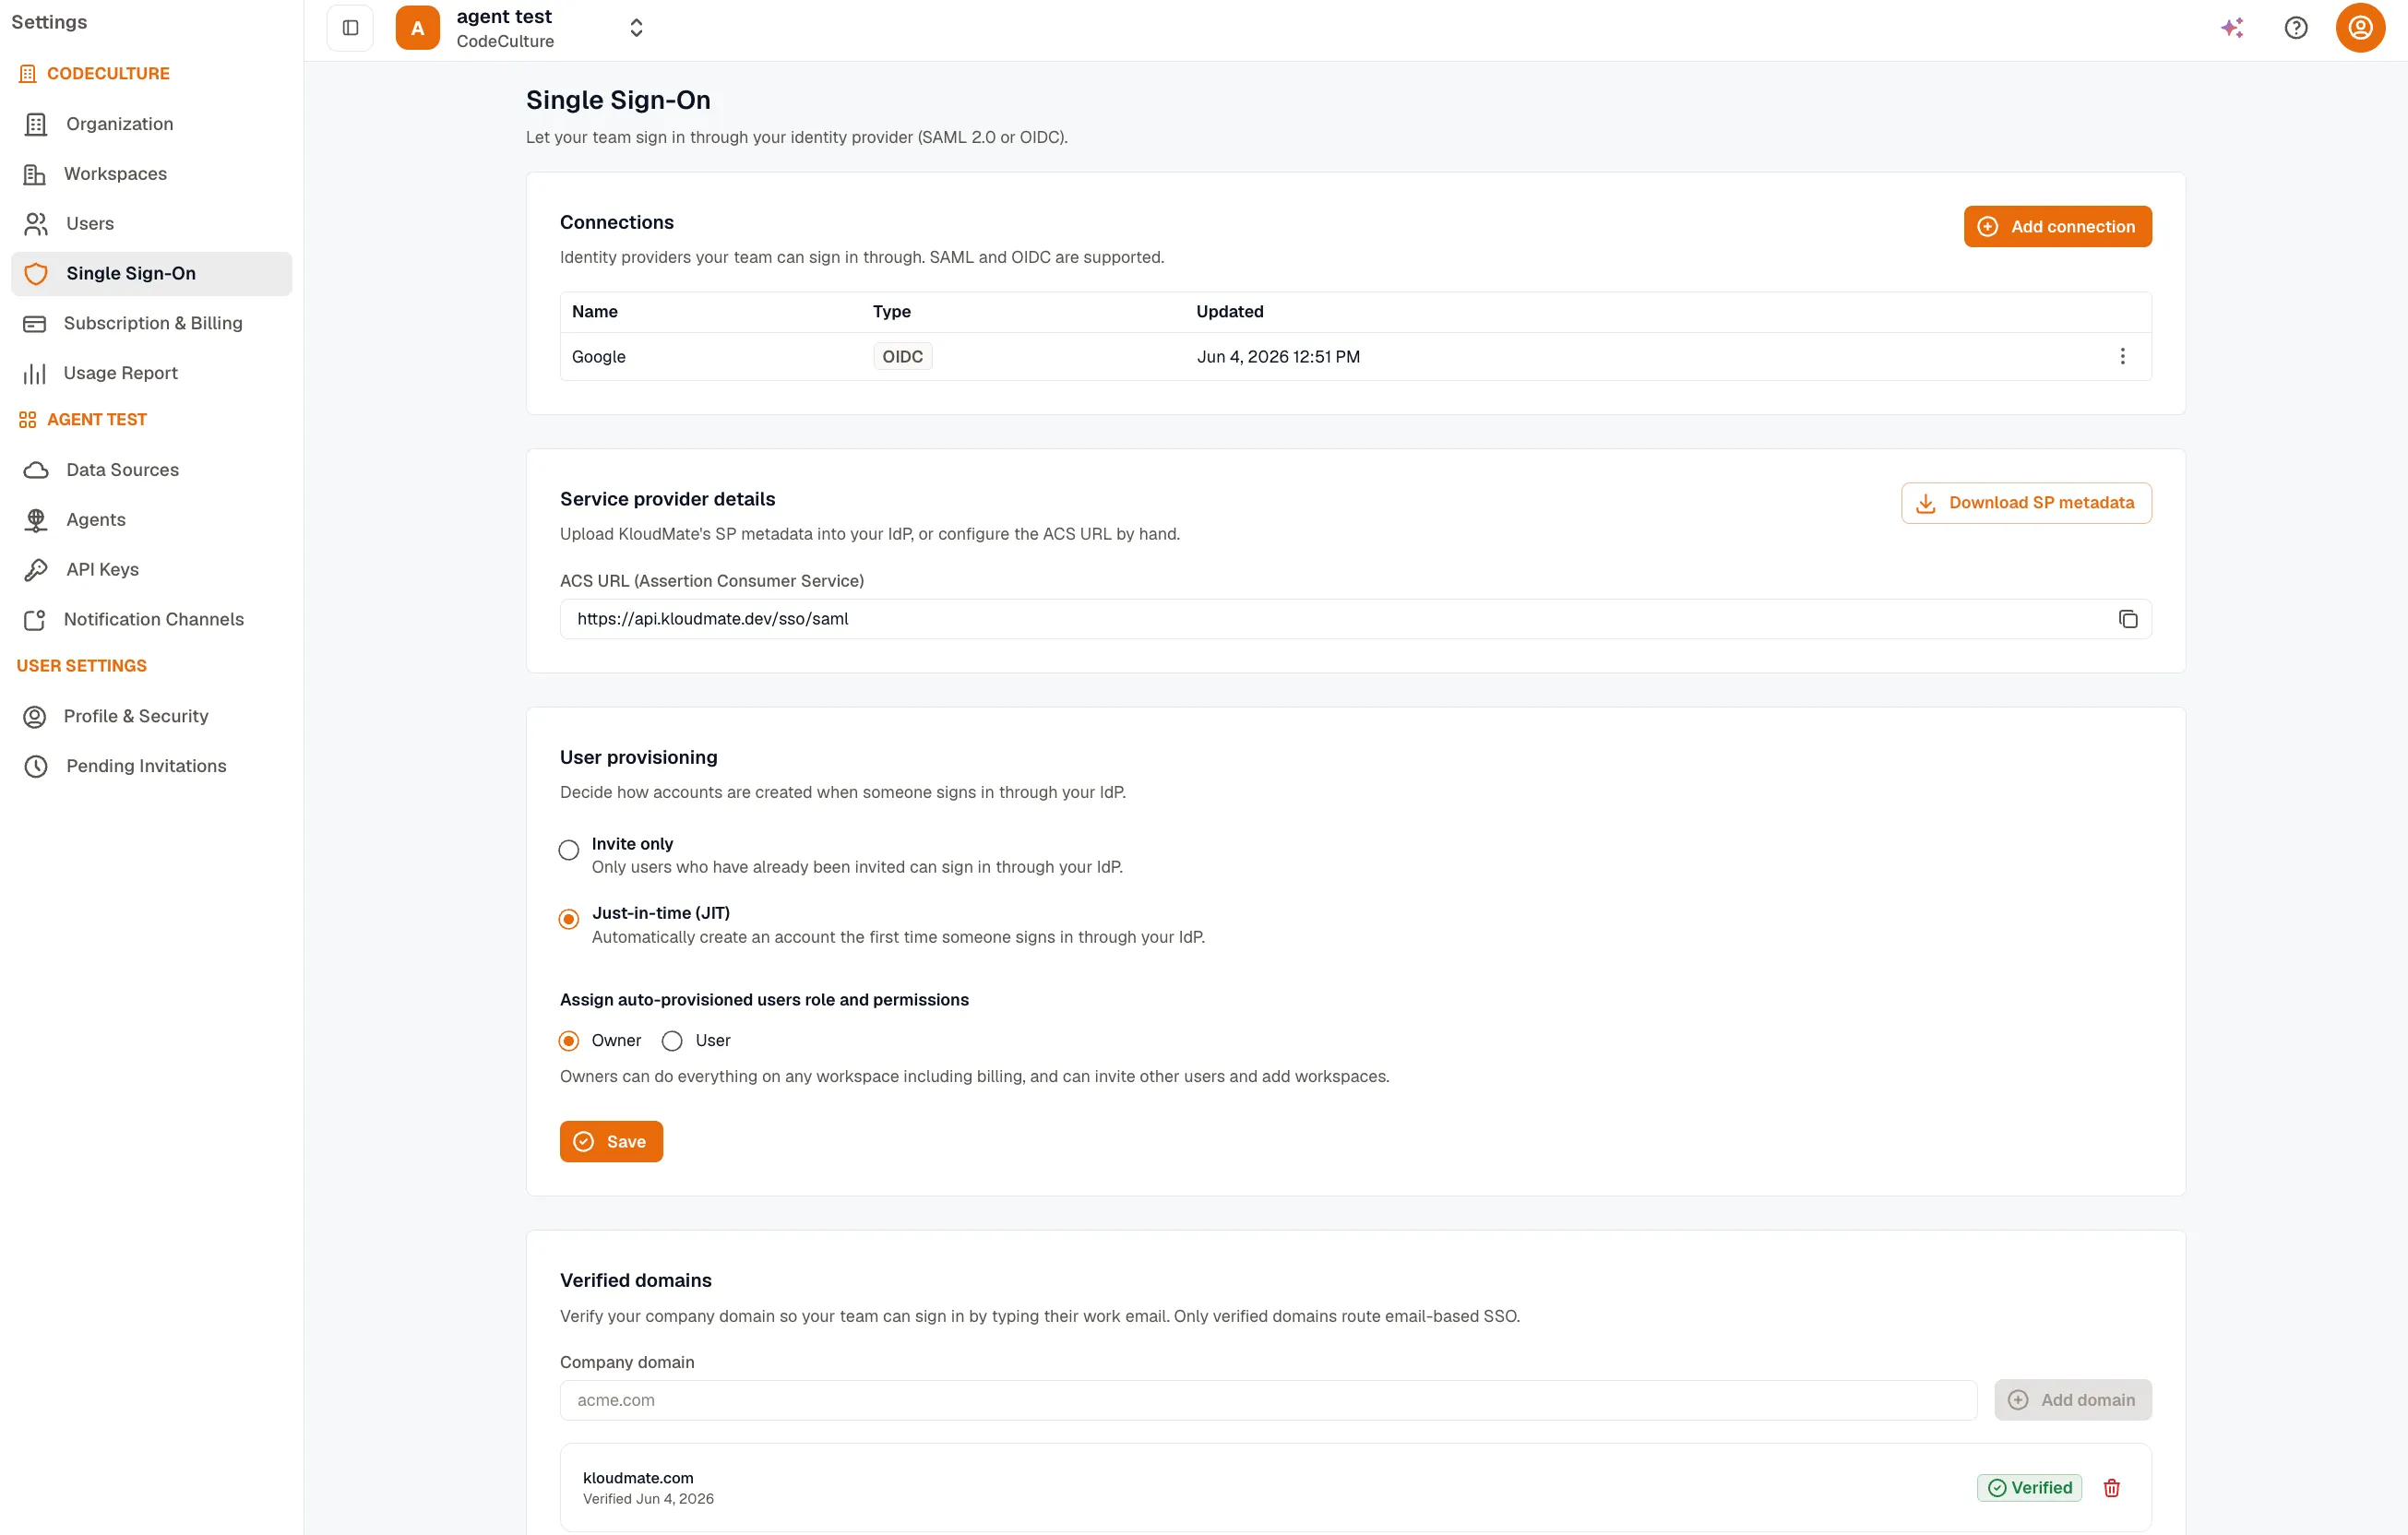Click the CODECULTURE section header
The width and height of the screenshot is (2408, 1535).
[x=108, y=74]
